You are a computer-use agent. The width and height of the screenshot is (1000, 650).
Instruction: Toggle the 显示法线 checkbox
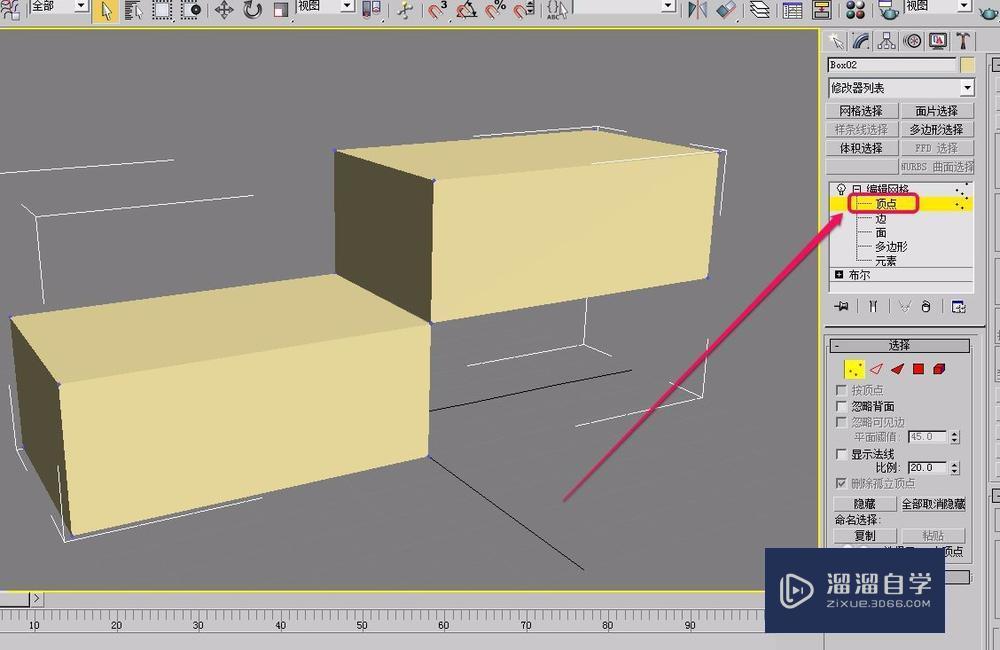click(x=841, y=454)
